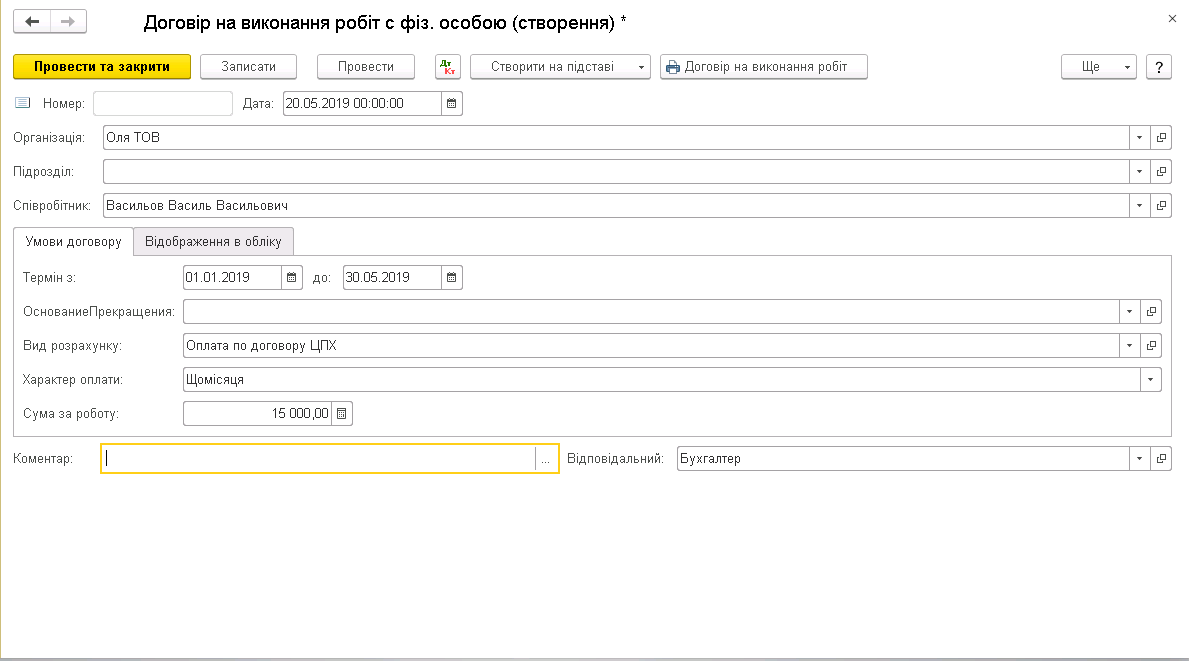This screenshot has width=1189, height=661.
Task: Open the Ще menu
Action: tap(1098, 67)
